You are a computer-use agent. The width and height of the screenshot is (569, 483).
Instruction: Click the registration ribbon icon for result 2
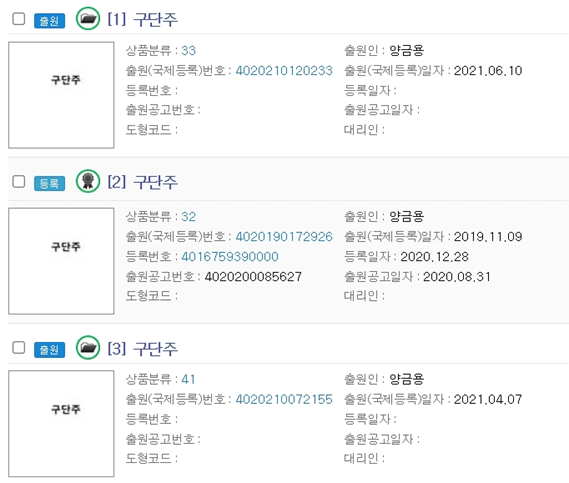pyautogui.click(x=88, y=181)
